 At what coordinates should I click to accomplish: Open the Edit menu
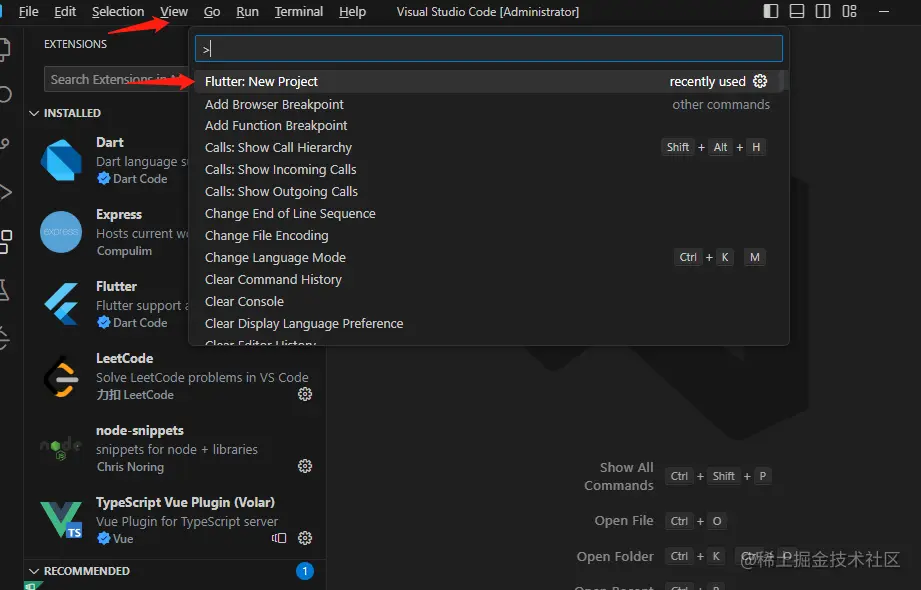pos(65,12)
